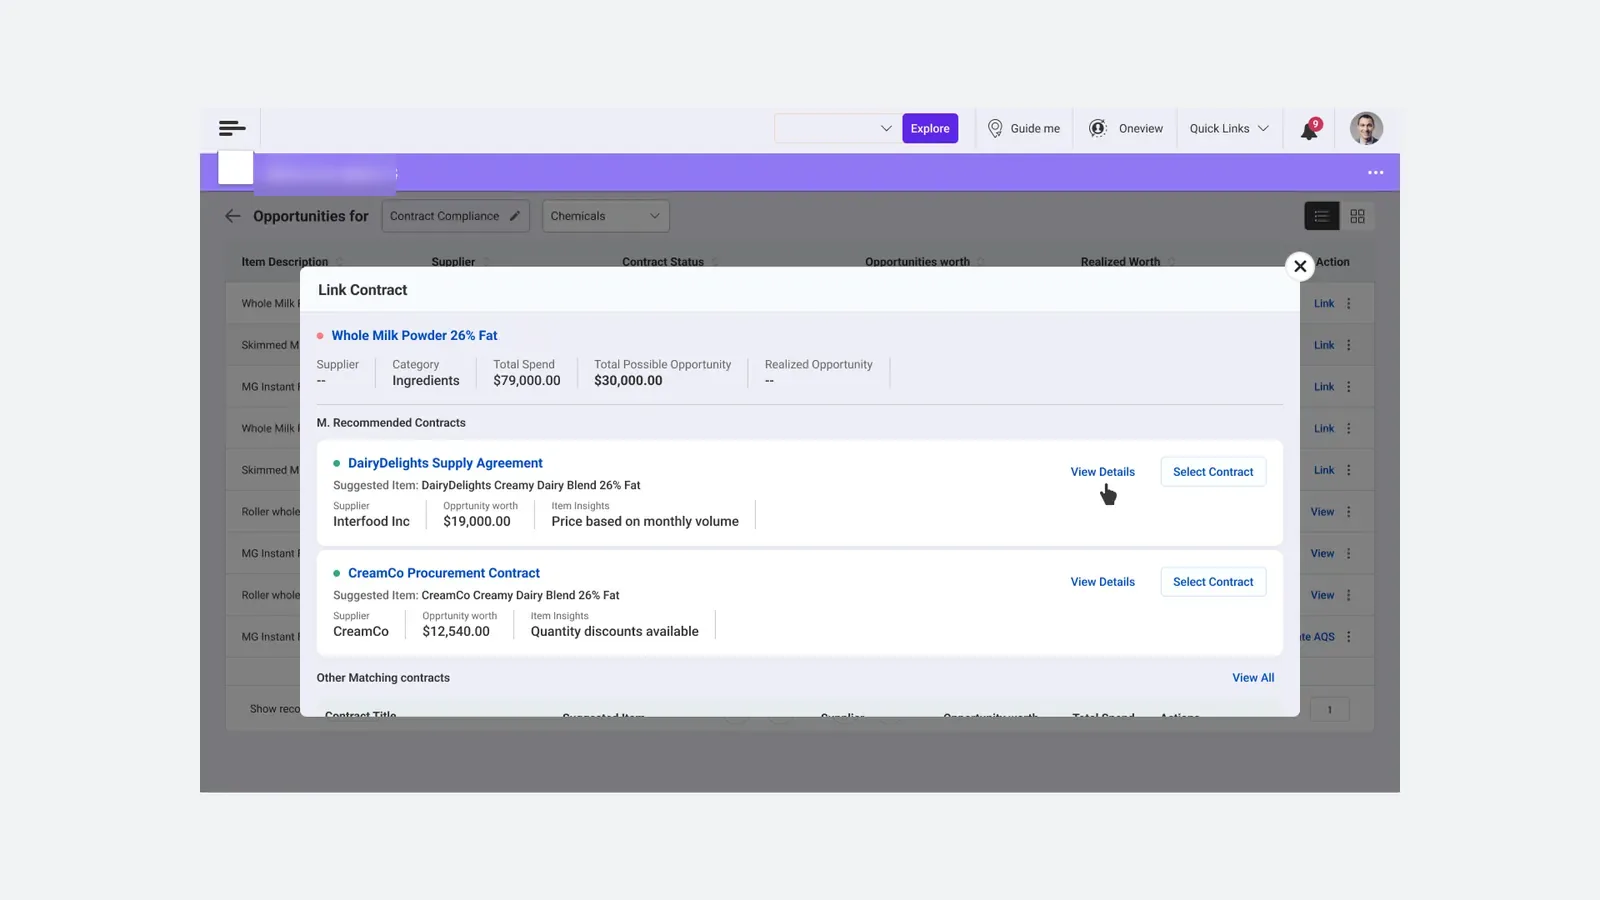Click the back arrow beside Opportunities for
1600x900 pixels.
[233, 216]
